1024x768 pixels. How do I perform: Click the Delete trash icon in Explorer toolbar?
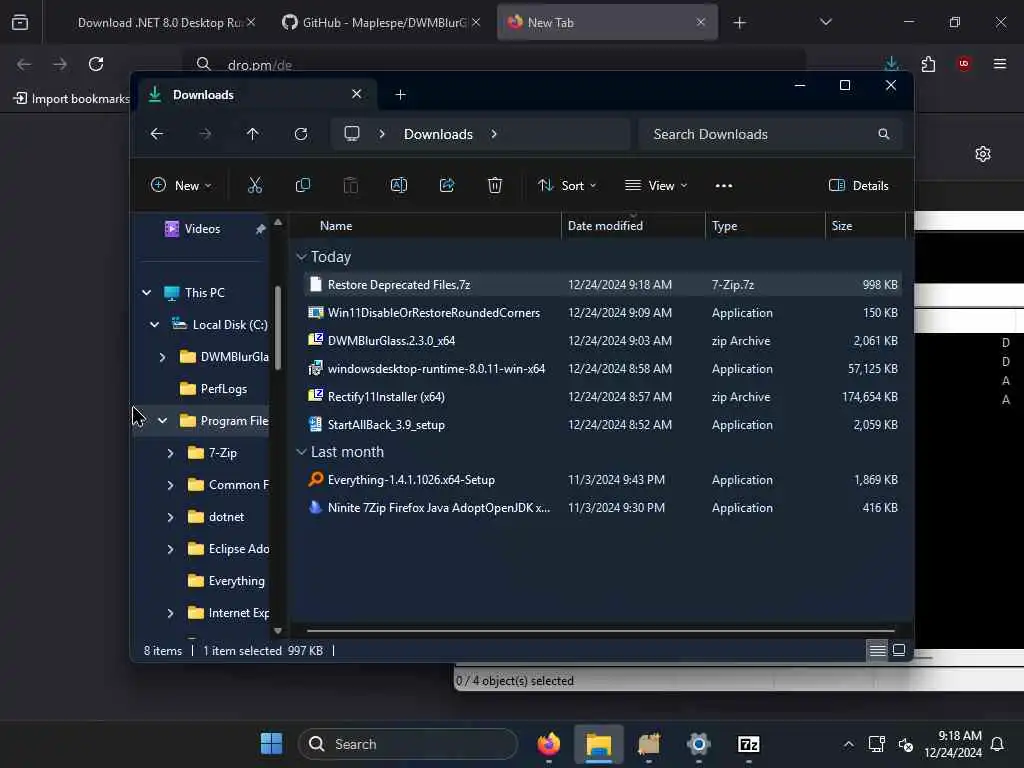coord(495,185)
